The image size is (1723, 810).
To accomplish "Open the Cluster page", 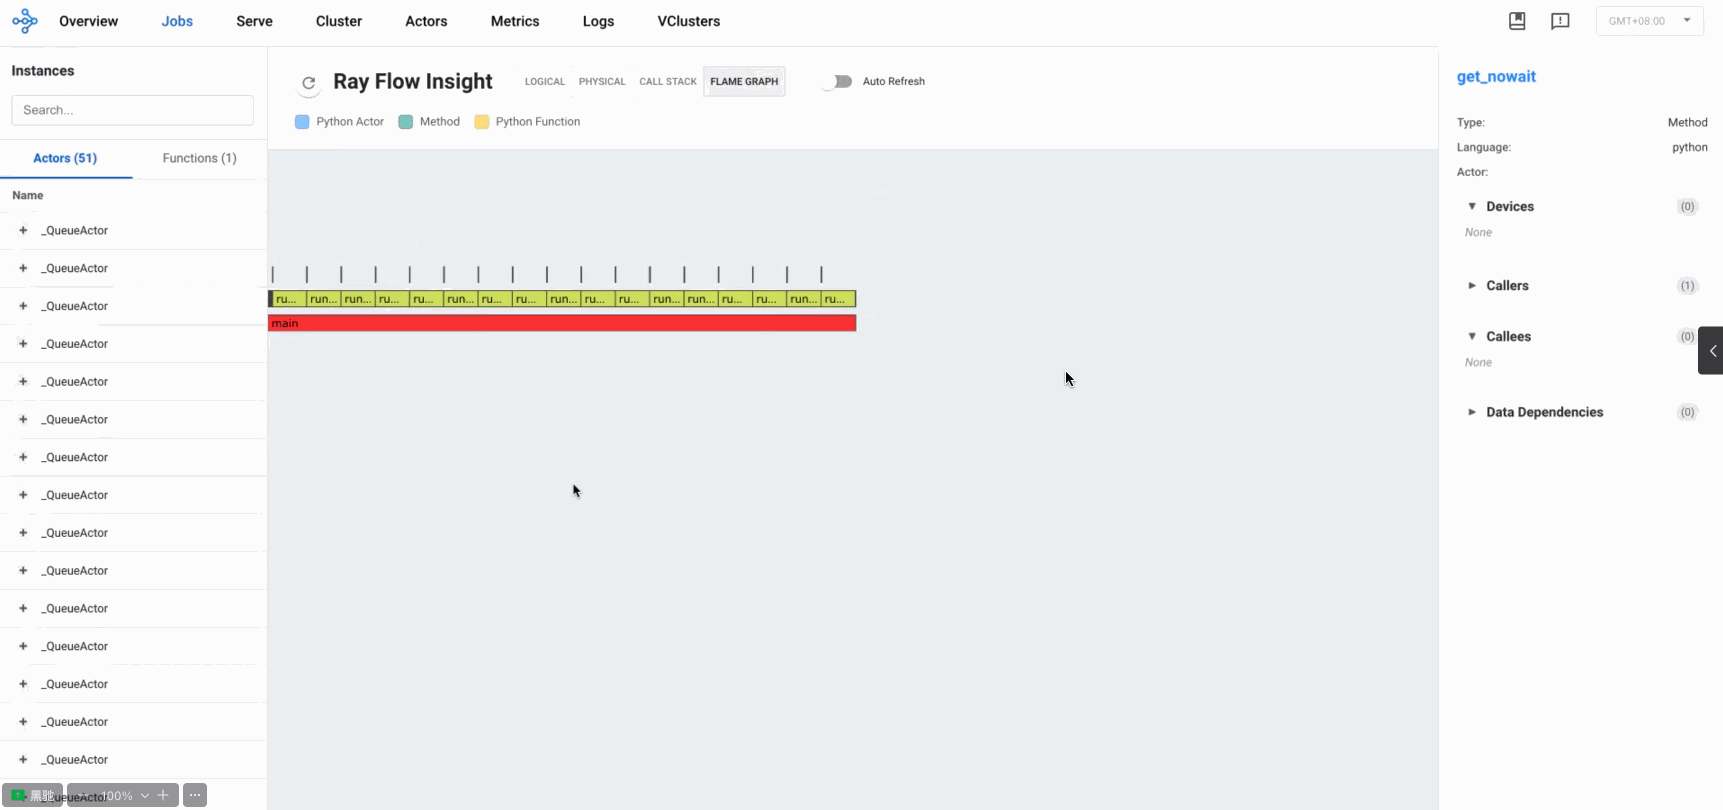I will pyautogui.click(x=339, y=21).
